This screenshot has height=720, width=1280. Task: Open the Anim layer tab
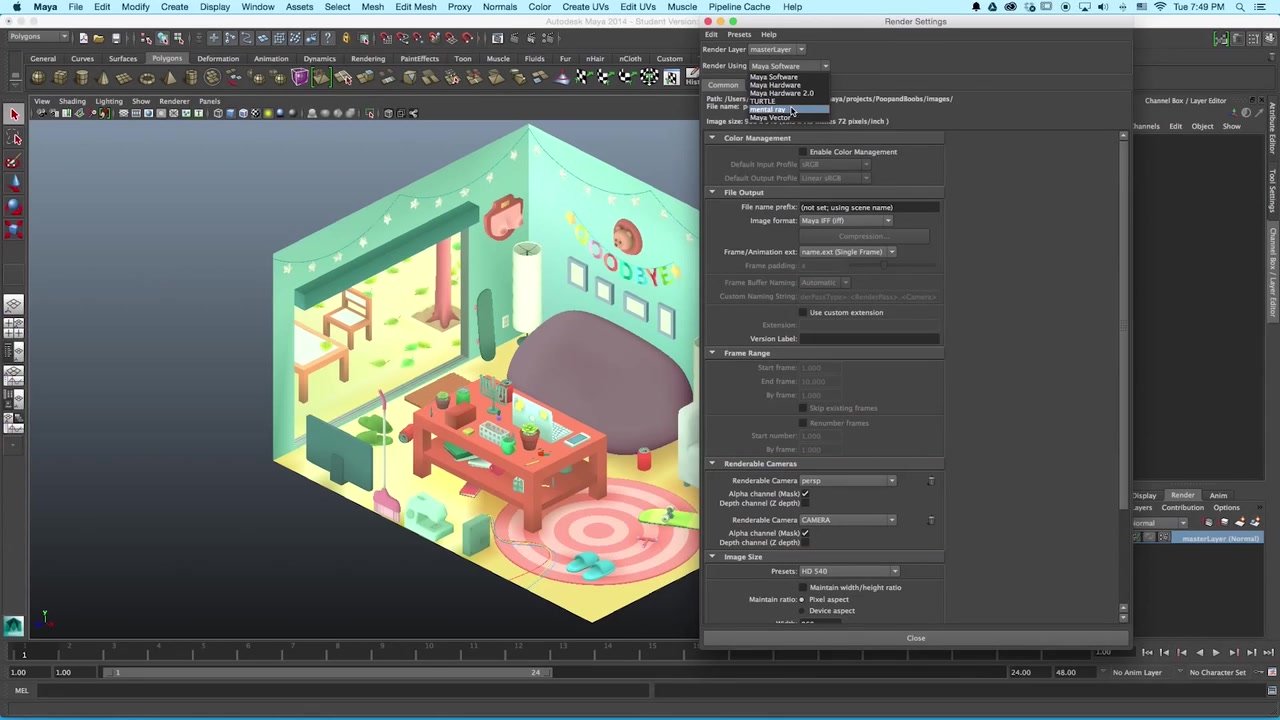[1218, 496]
